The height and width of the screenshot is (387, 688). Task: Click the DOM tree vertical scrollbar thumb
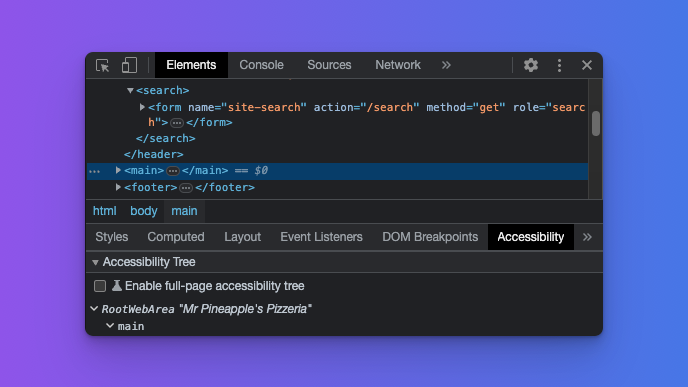(595, 124)
